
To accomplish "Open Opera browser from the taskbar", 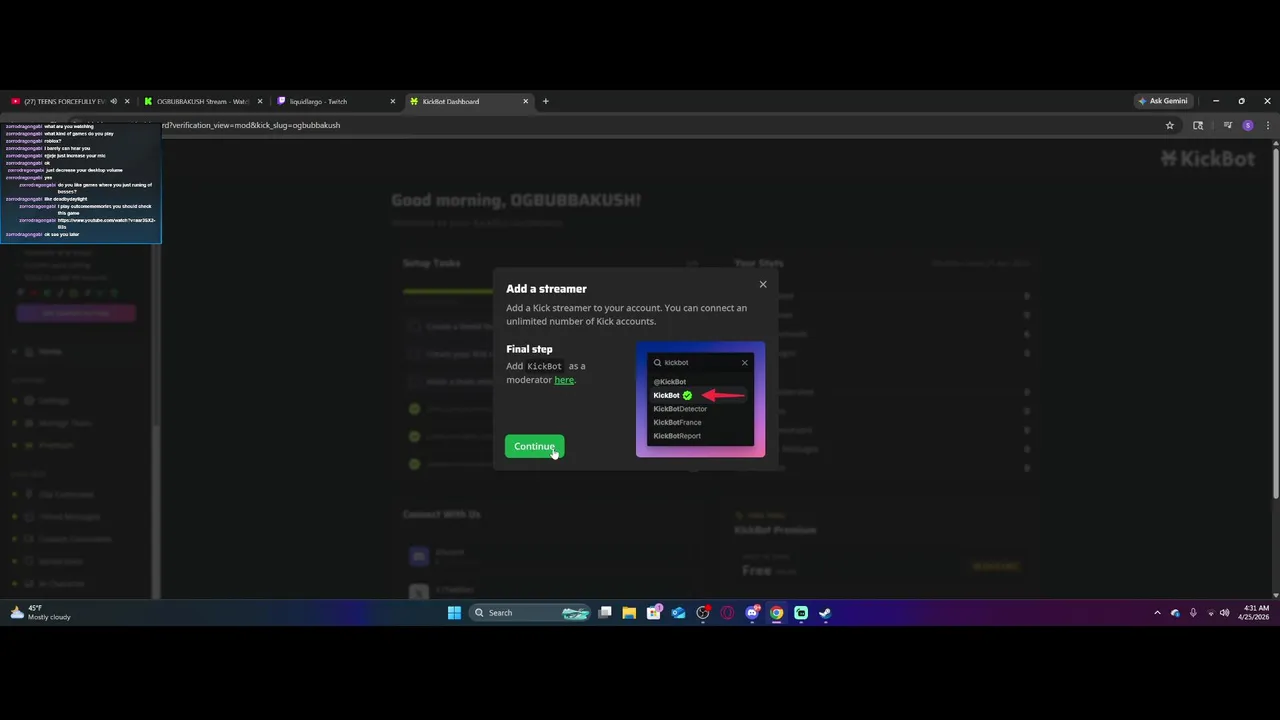I will coord(727,613).
